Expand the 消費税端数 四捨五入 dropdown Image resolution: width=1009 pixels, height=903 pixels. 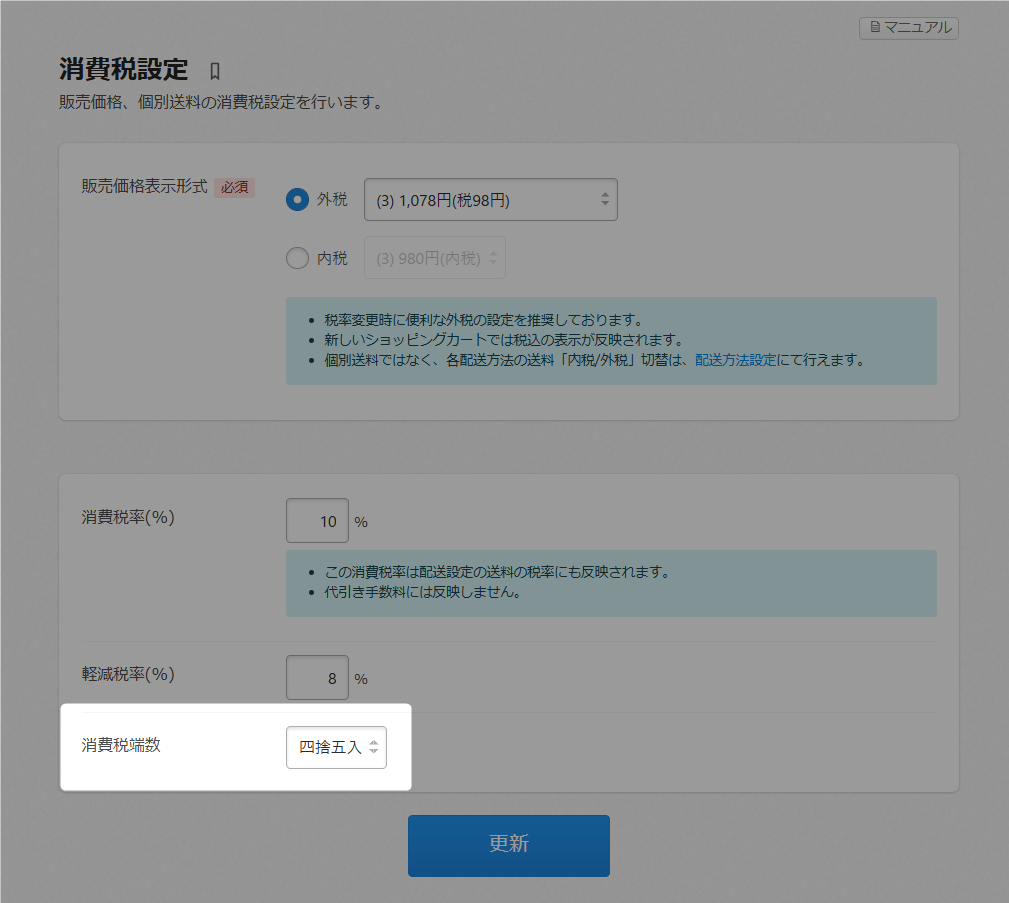(x=331, y=747)
